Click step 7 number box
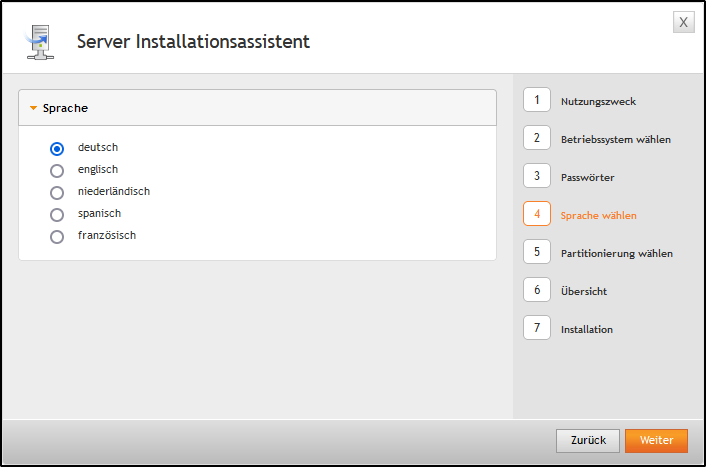Image resolution: width=706 pixels, height=467 pixels. pyautogui.click(x=537, y=328)
